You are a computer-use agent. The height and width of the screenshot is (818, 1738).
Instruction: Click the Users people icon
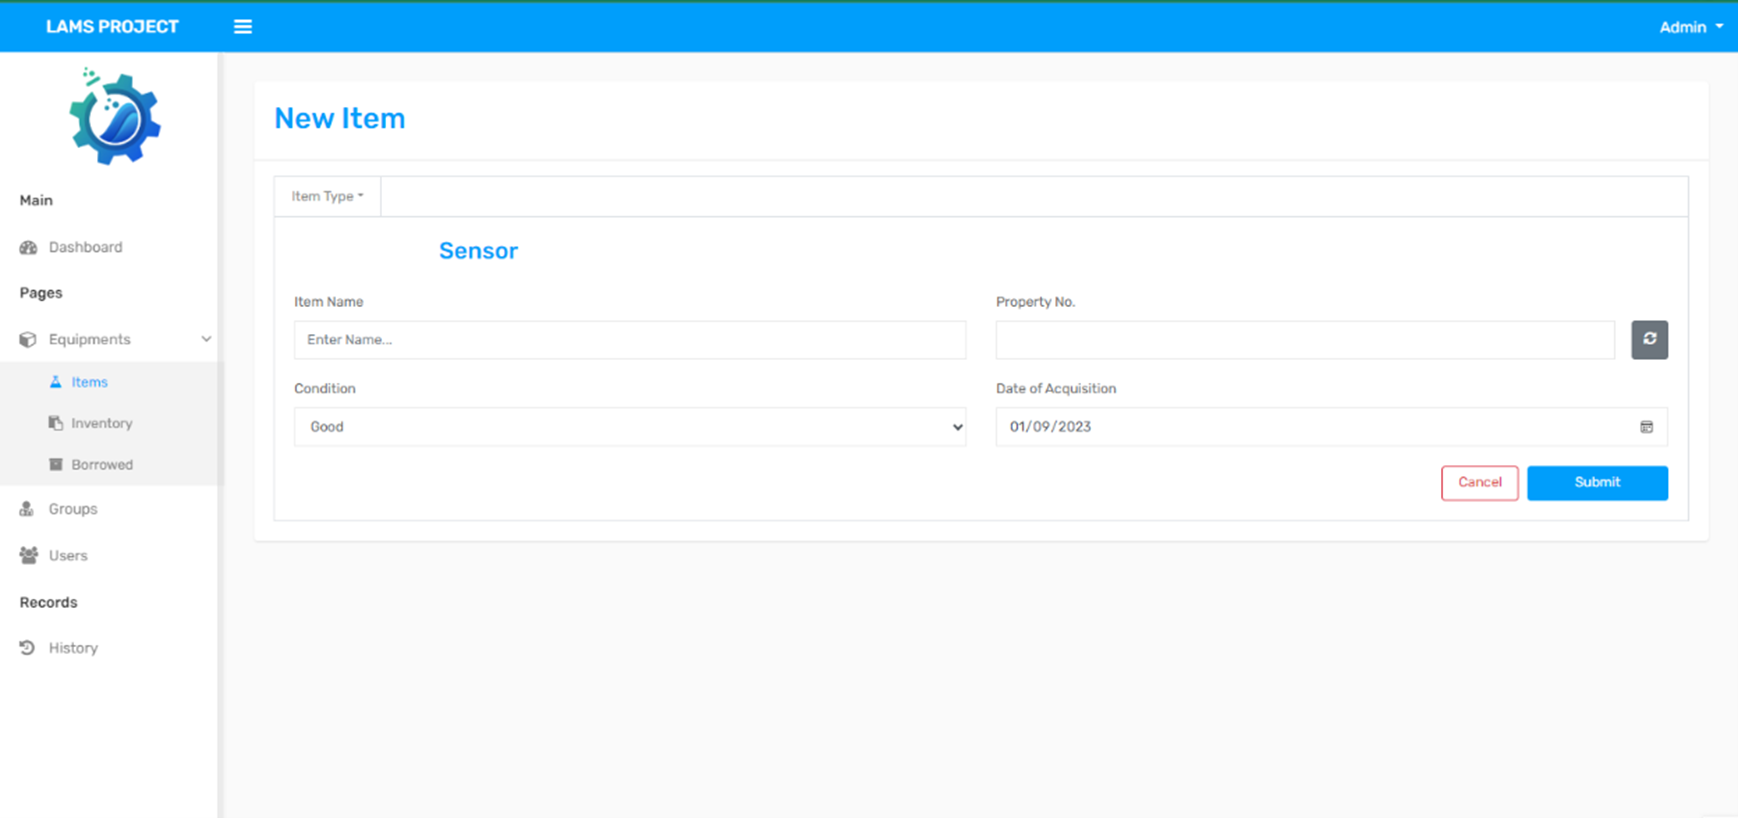pos(29,555)
